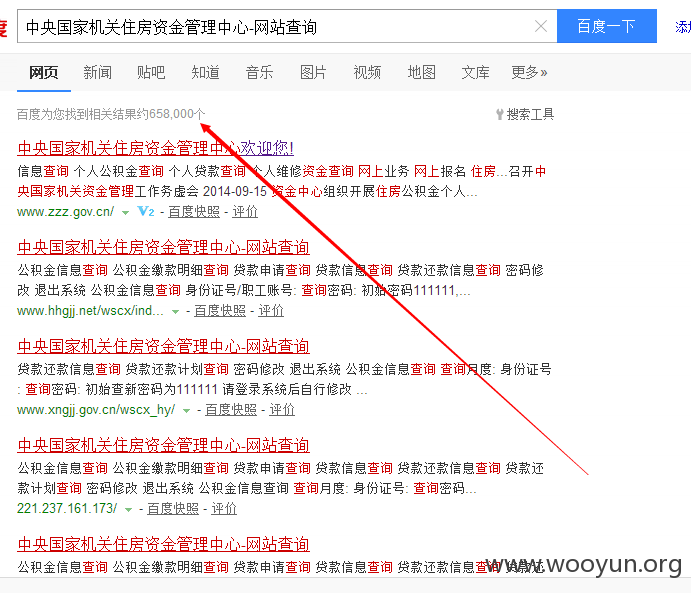
Task: Click 评价 for the www.xngjj.gov.cn result
Action: pyautogui.click(x=282, y=410)
